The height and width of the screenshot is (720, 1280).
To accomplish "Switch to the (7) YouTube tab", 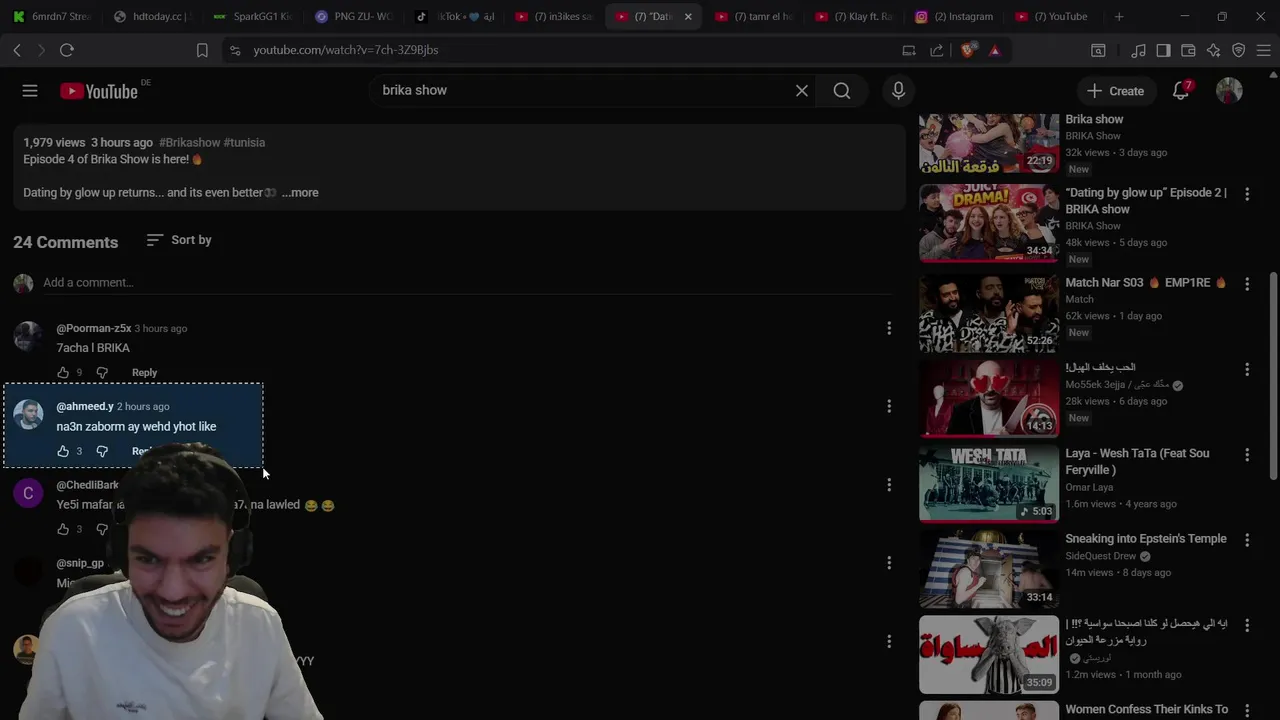I will tap(1054, 16).
